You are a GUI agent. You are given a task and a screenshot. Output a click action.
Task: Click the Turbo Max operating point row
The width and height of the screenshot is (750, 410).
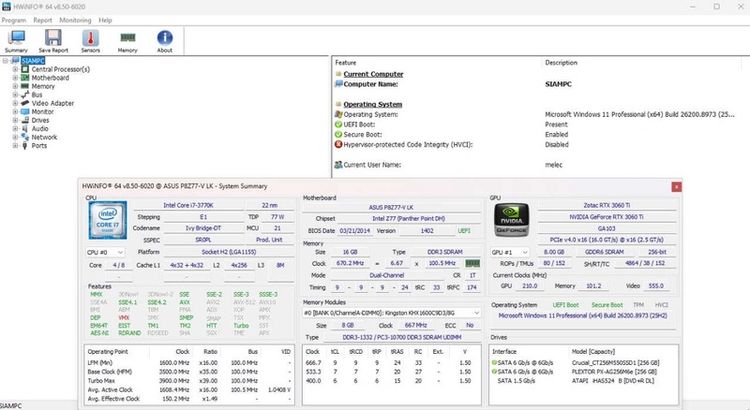[189, 381]
